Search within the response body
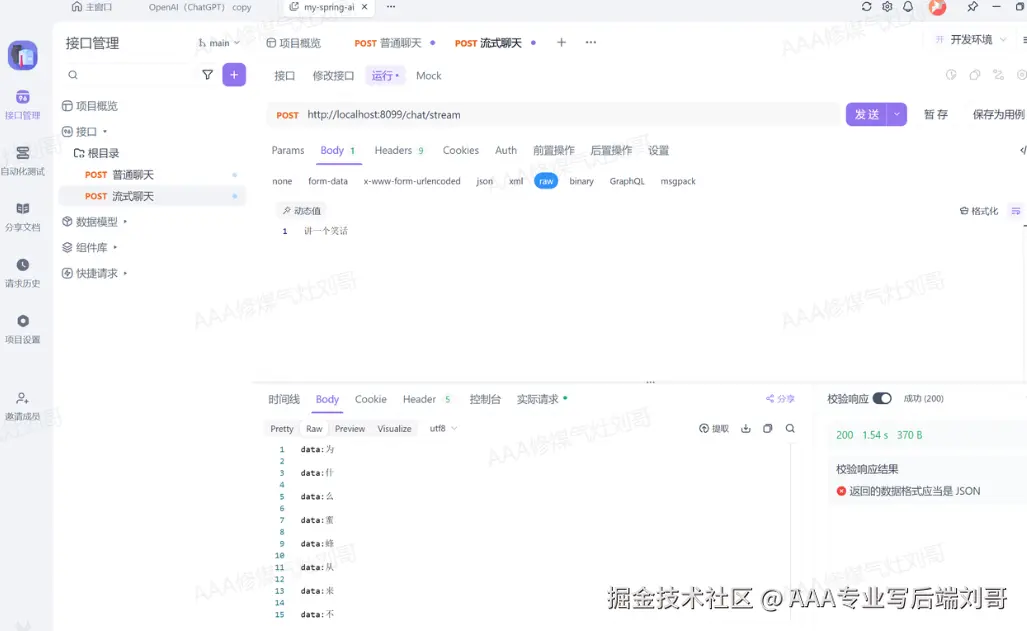 coord(790,429)
